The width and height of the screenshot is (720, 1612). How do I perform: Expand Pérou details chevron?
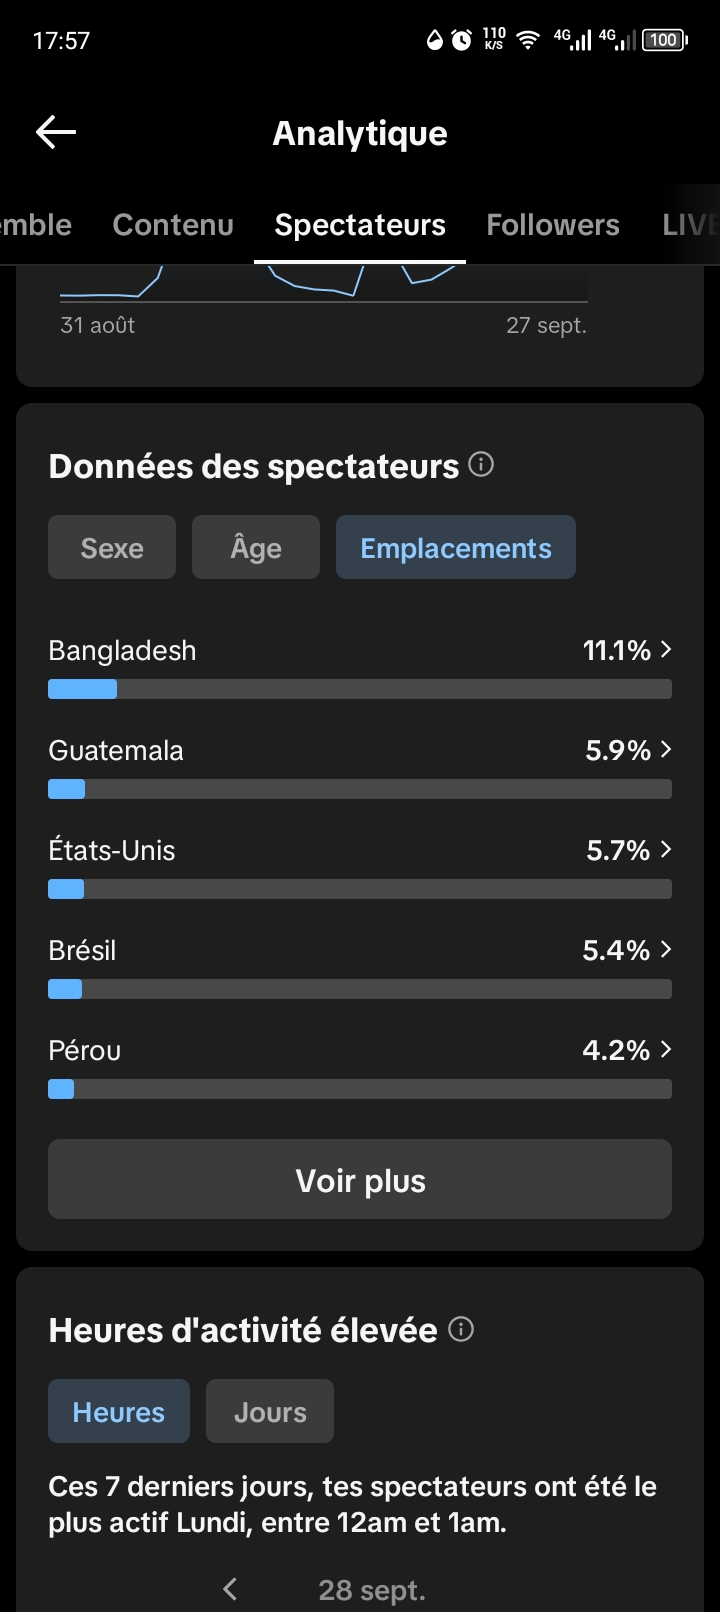[x=666, y=1050]
